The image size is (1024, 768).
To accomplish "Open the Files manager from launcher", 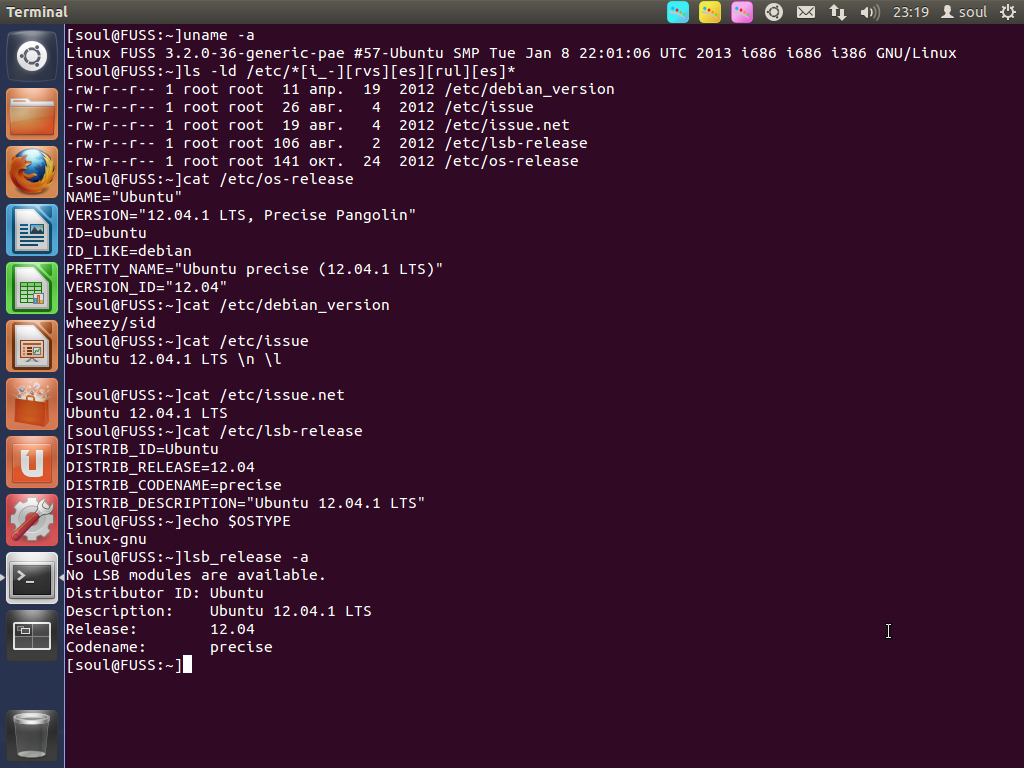I will click(32, 114).
